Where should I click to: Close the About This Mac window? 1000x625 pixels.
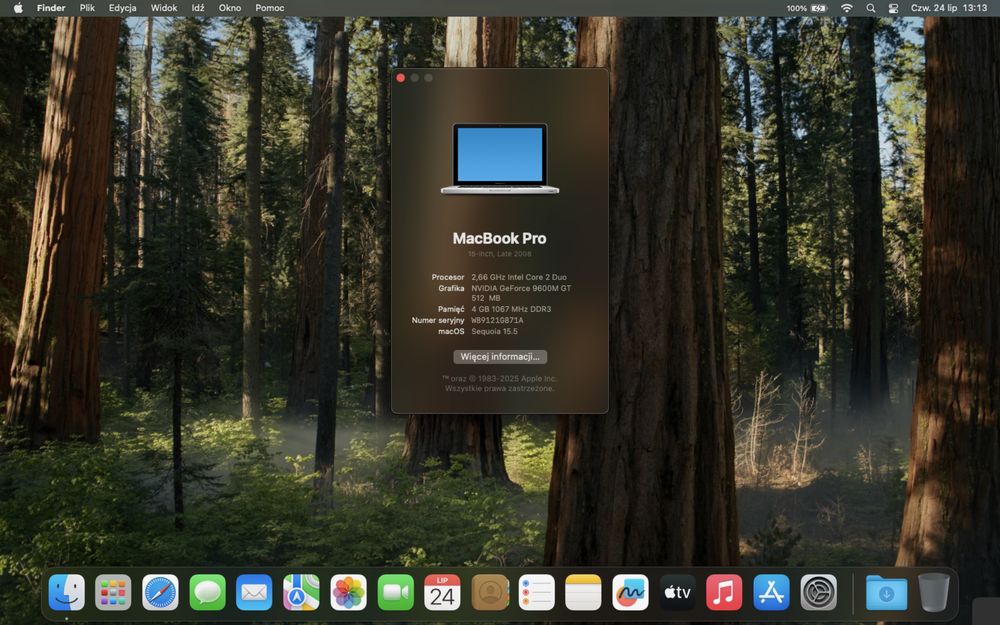tap(401, 78)
